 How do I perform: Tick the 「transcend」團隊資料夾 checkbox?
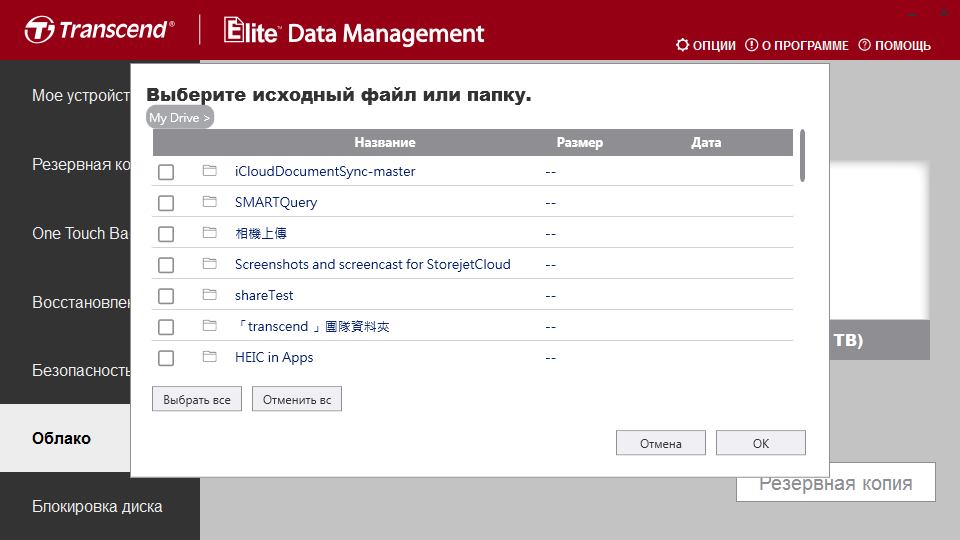[166, 327]
